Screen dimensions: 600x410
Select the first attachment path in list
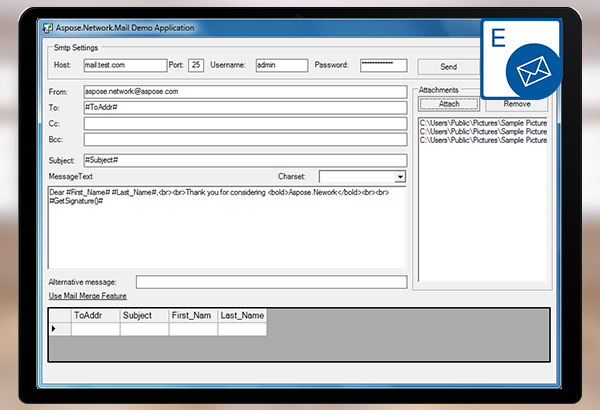pyautogui.click(x=483, y=123)
